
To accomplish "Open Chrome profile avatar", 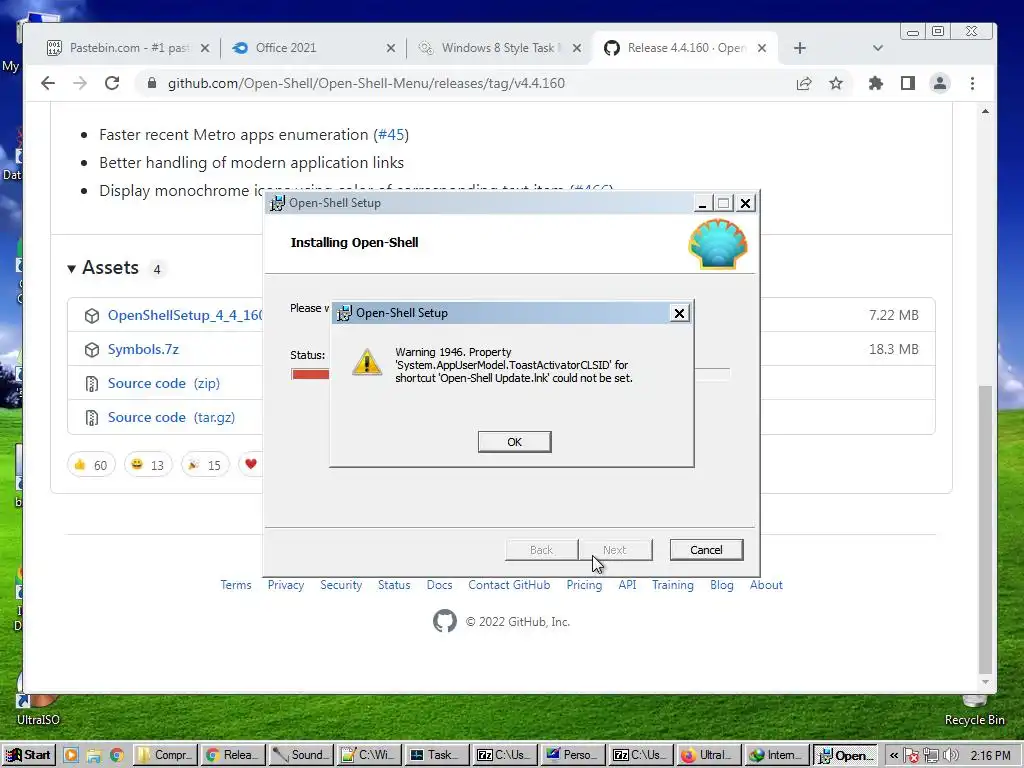I will click(940, 83).
